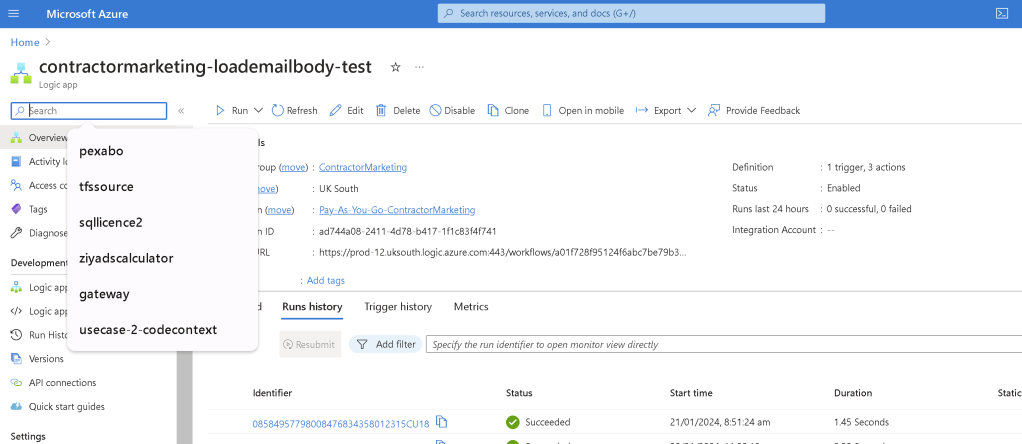The height and width of the screenshot is (444, 1022).
Task: Click the top Search resources, services, and docs bar
Action: [x=631, y=14]
